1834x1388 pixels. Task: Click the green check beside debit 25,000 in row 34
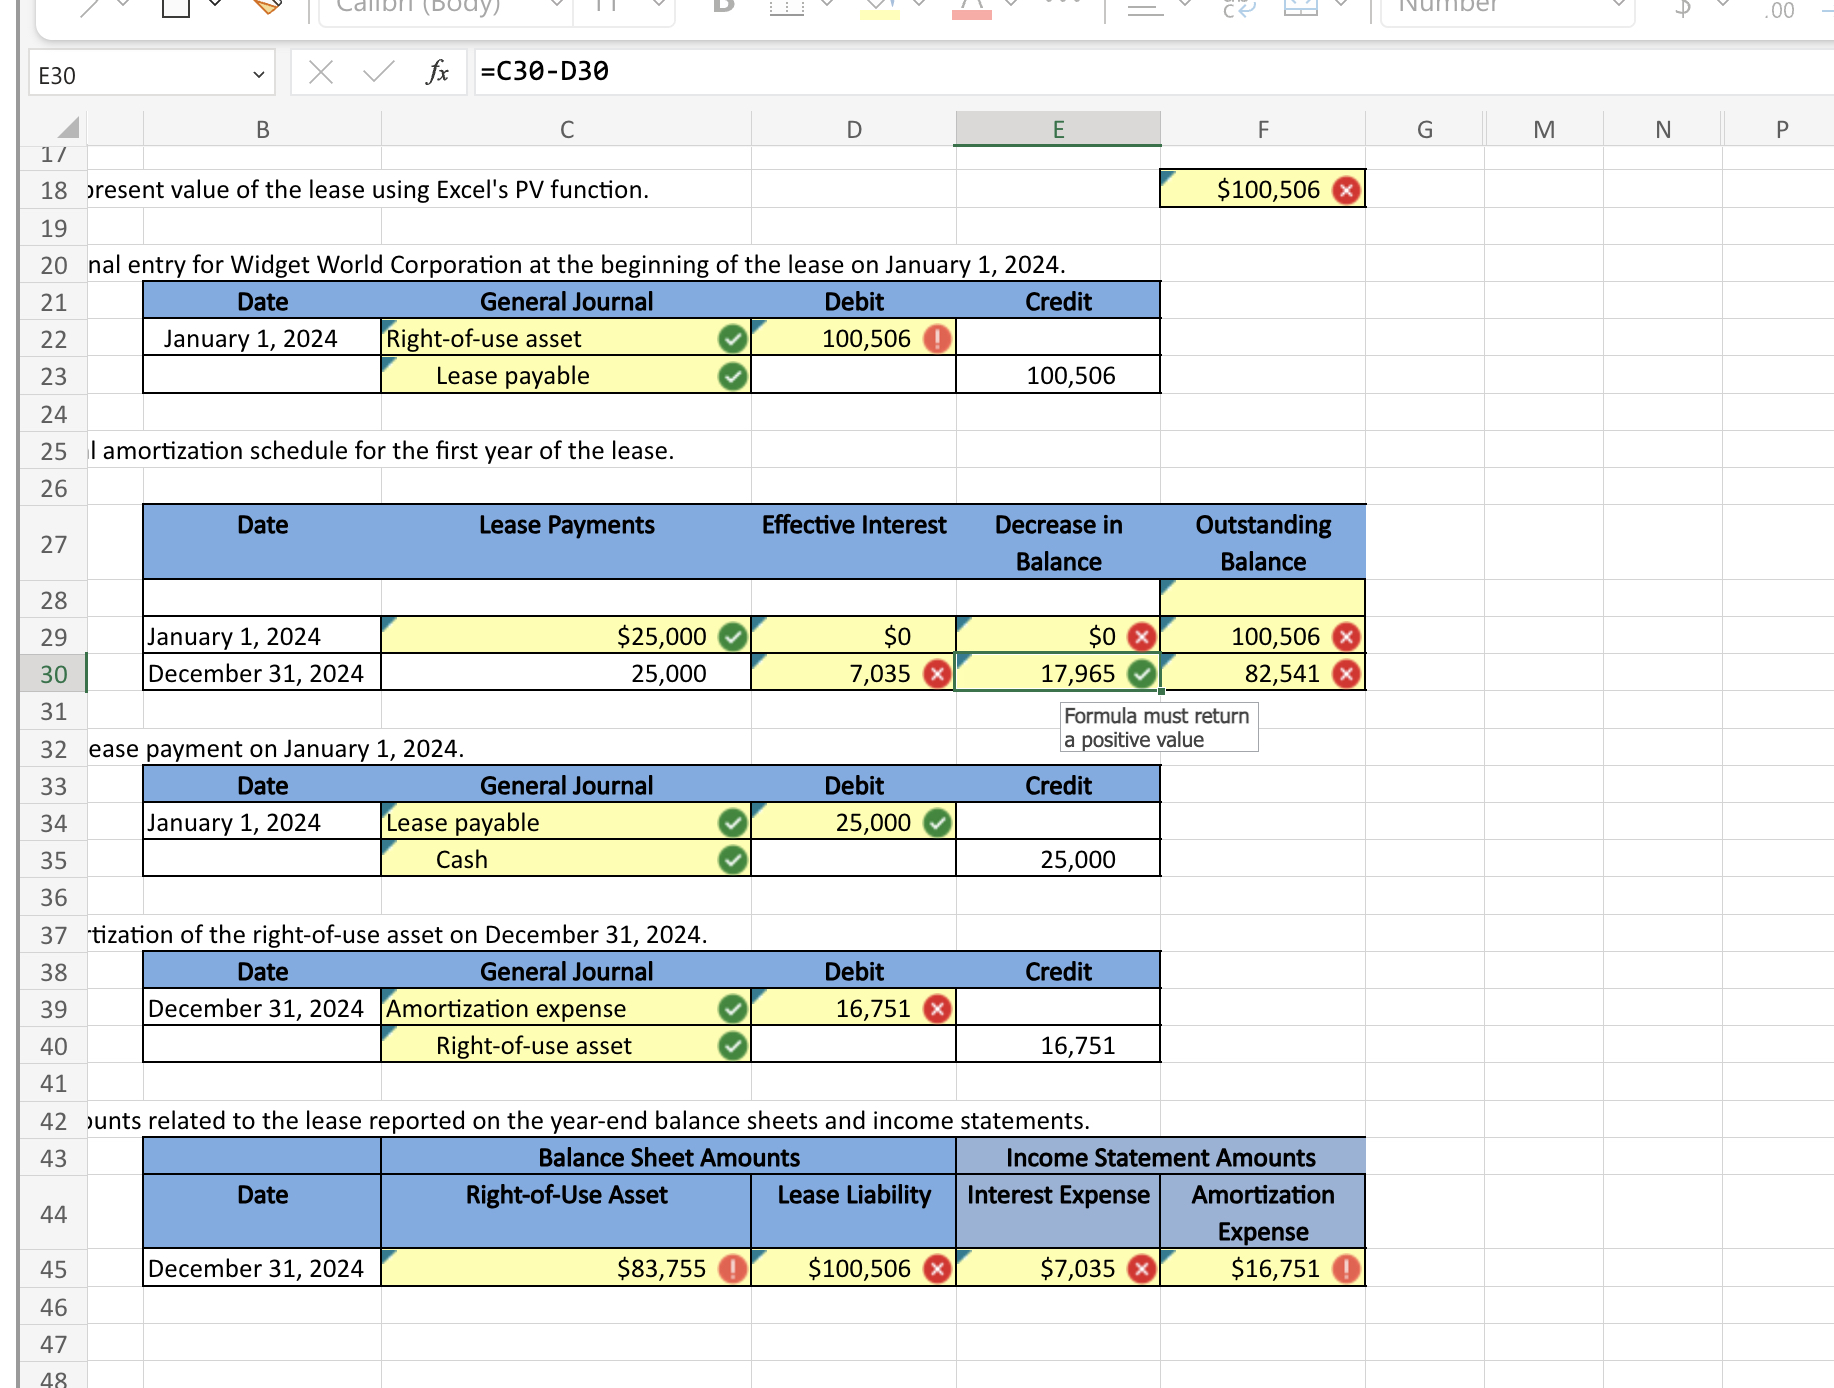click(937, 823)
